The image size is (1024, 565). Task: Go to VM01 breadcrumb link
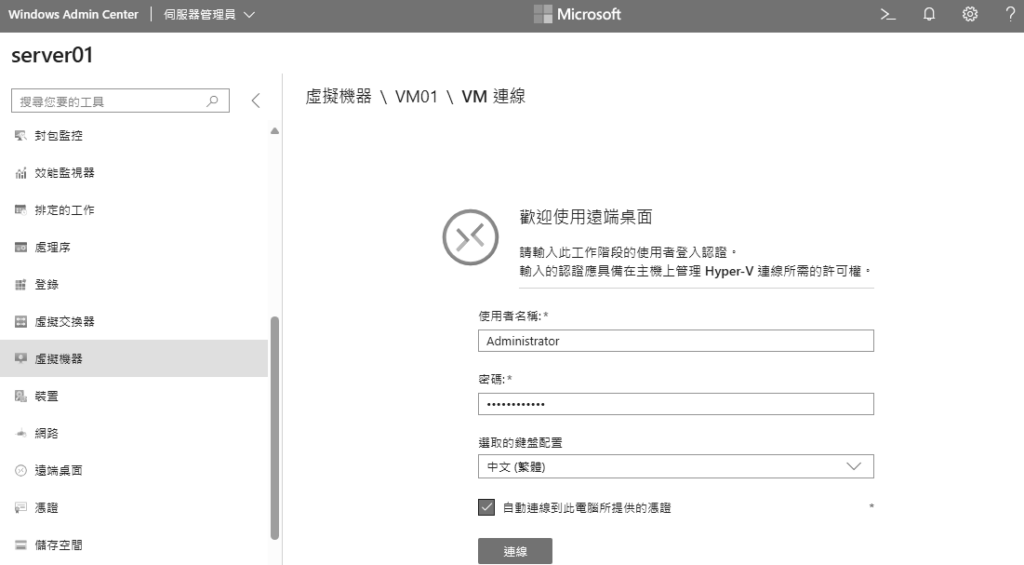click(x=416, y=97)
